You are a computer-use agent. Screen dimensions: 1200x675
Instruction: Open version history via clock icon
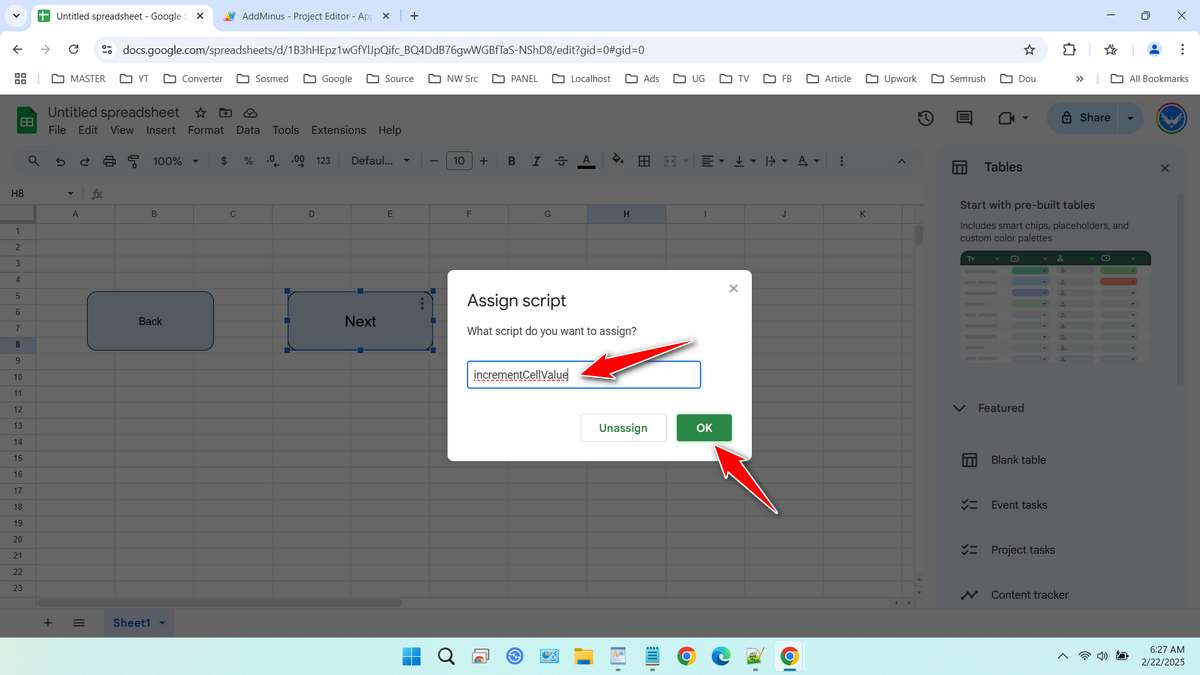click(925, 118)
